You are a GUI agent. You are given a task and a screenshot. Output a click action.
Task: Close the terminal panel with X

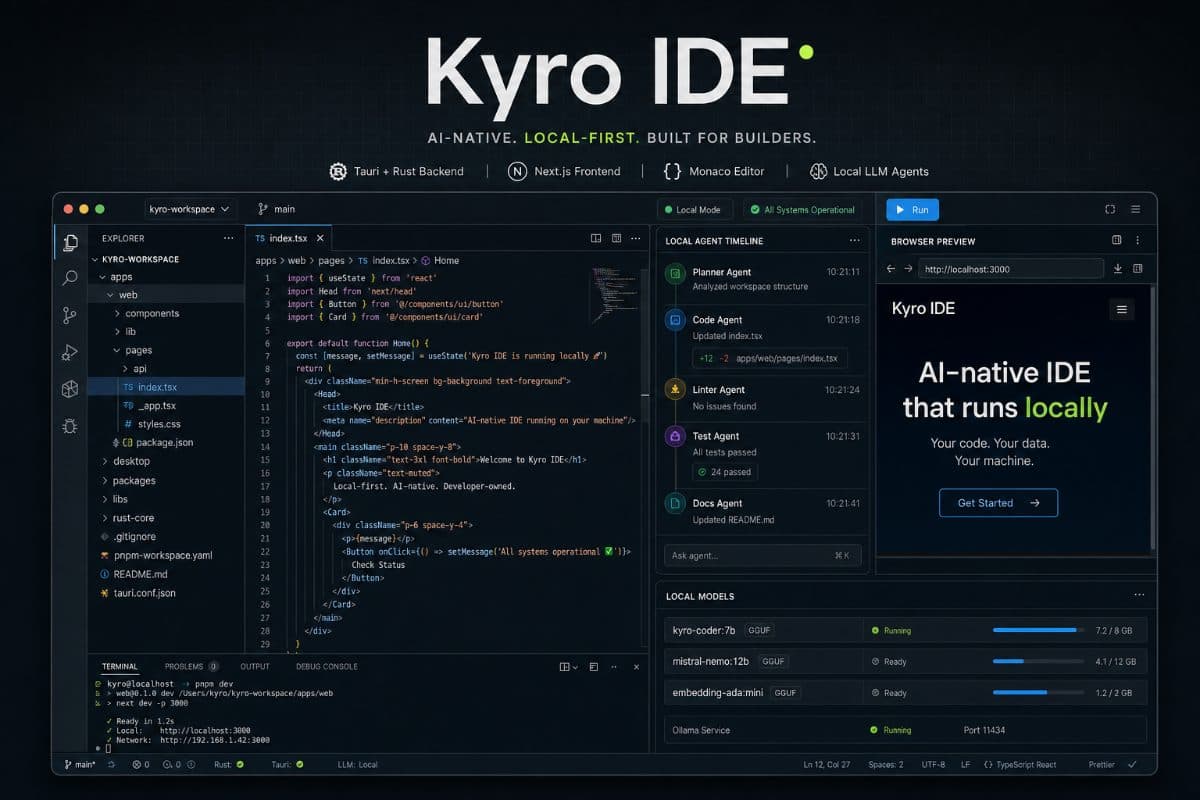pos(636,667)
